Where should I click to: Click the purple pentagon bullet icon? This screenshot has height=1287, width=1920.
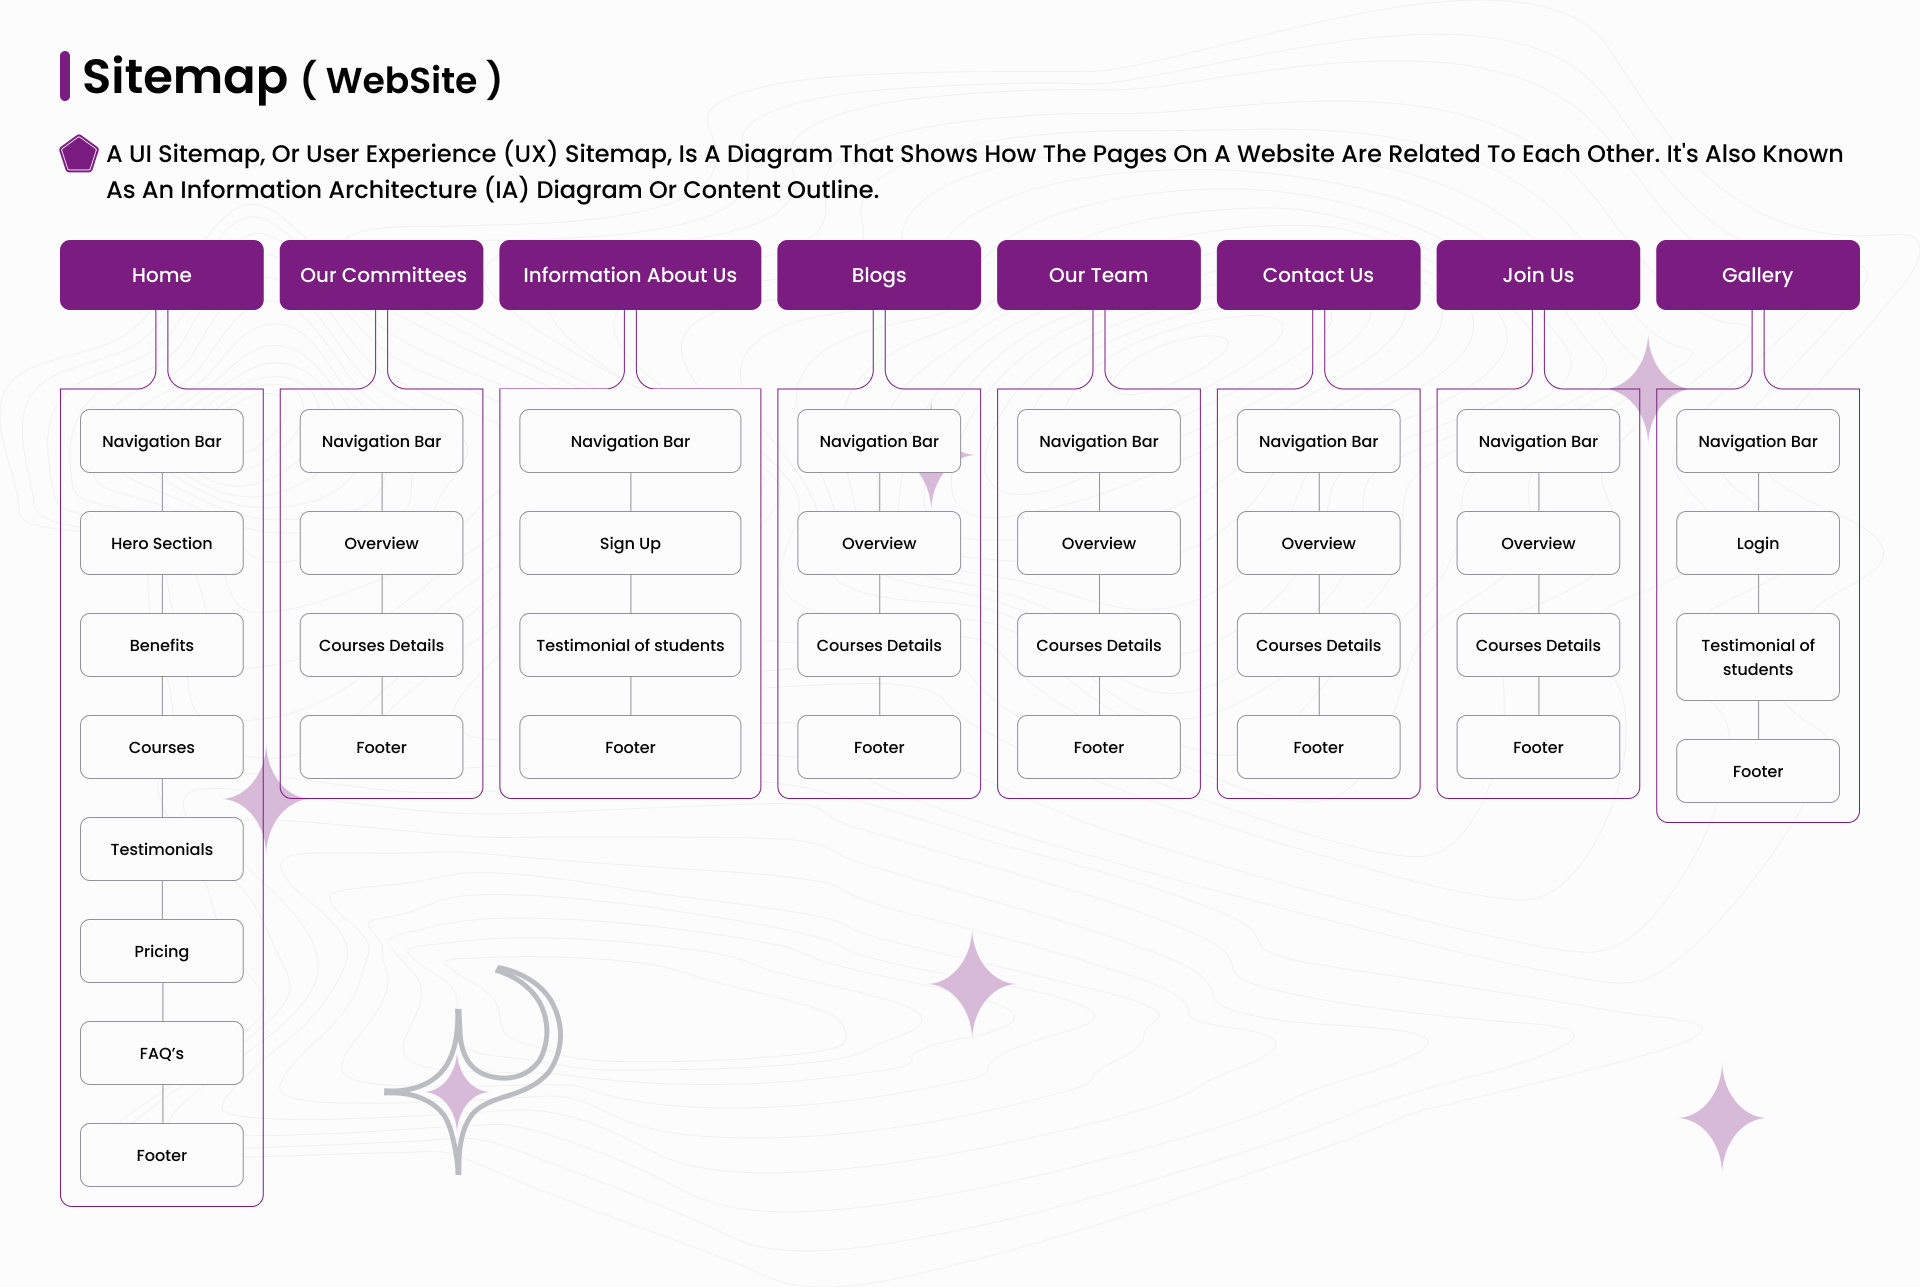78,154
